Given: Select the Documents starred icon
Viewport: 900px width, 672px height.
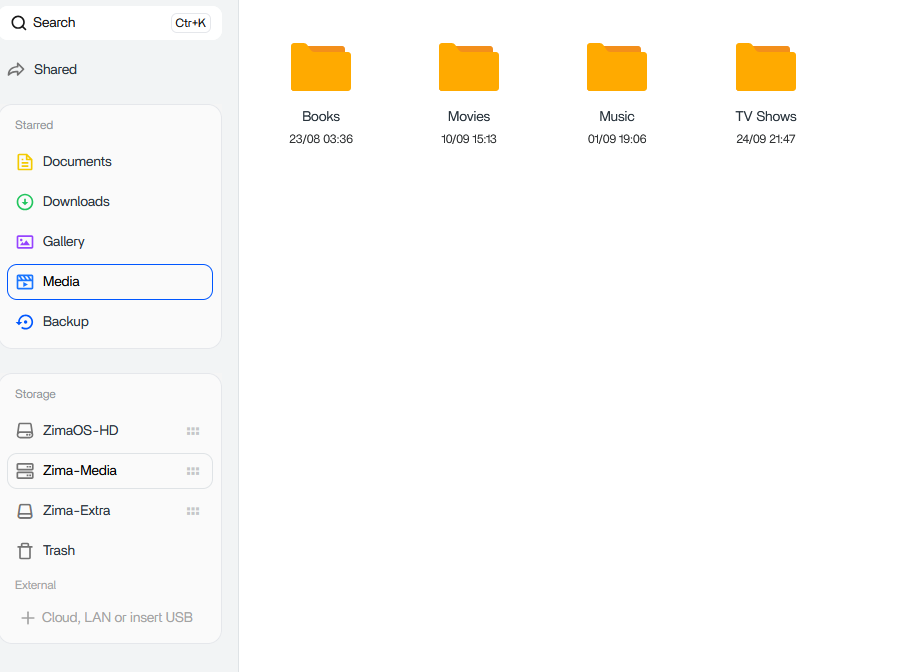Looking at the screenshot, I should [25, 162].
